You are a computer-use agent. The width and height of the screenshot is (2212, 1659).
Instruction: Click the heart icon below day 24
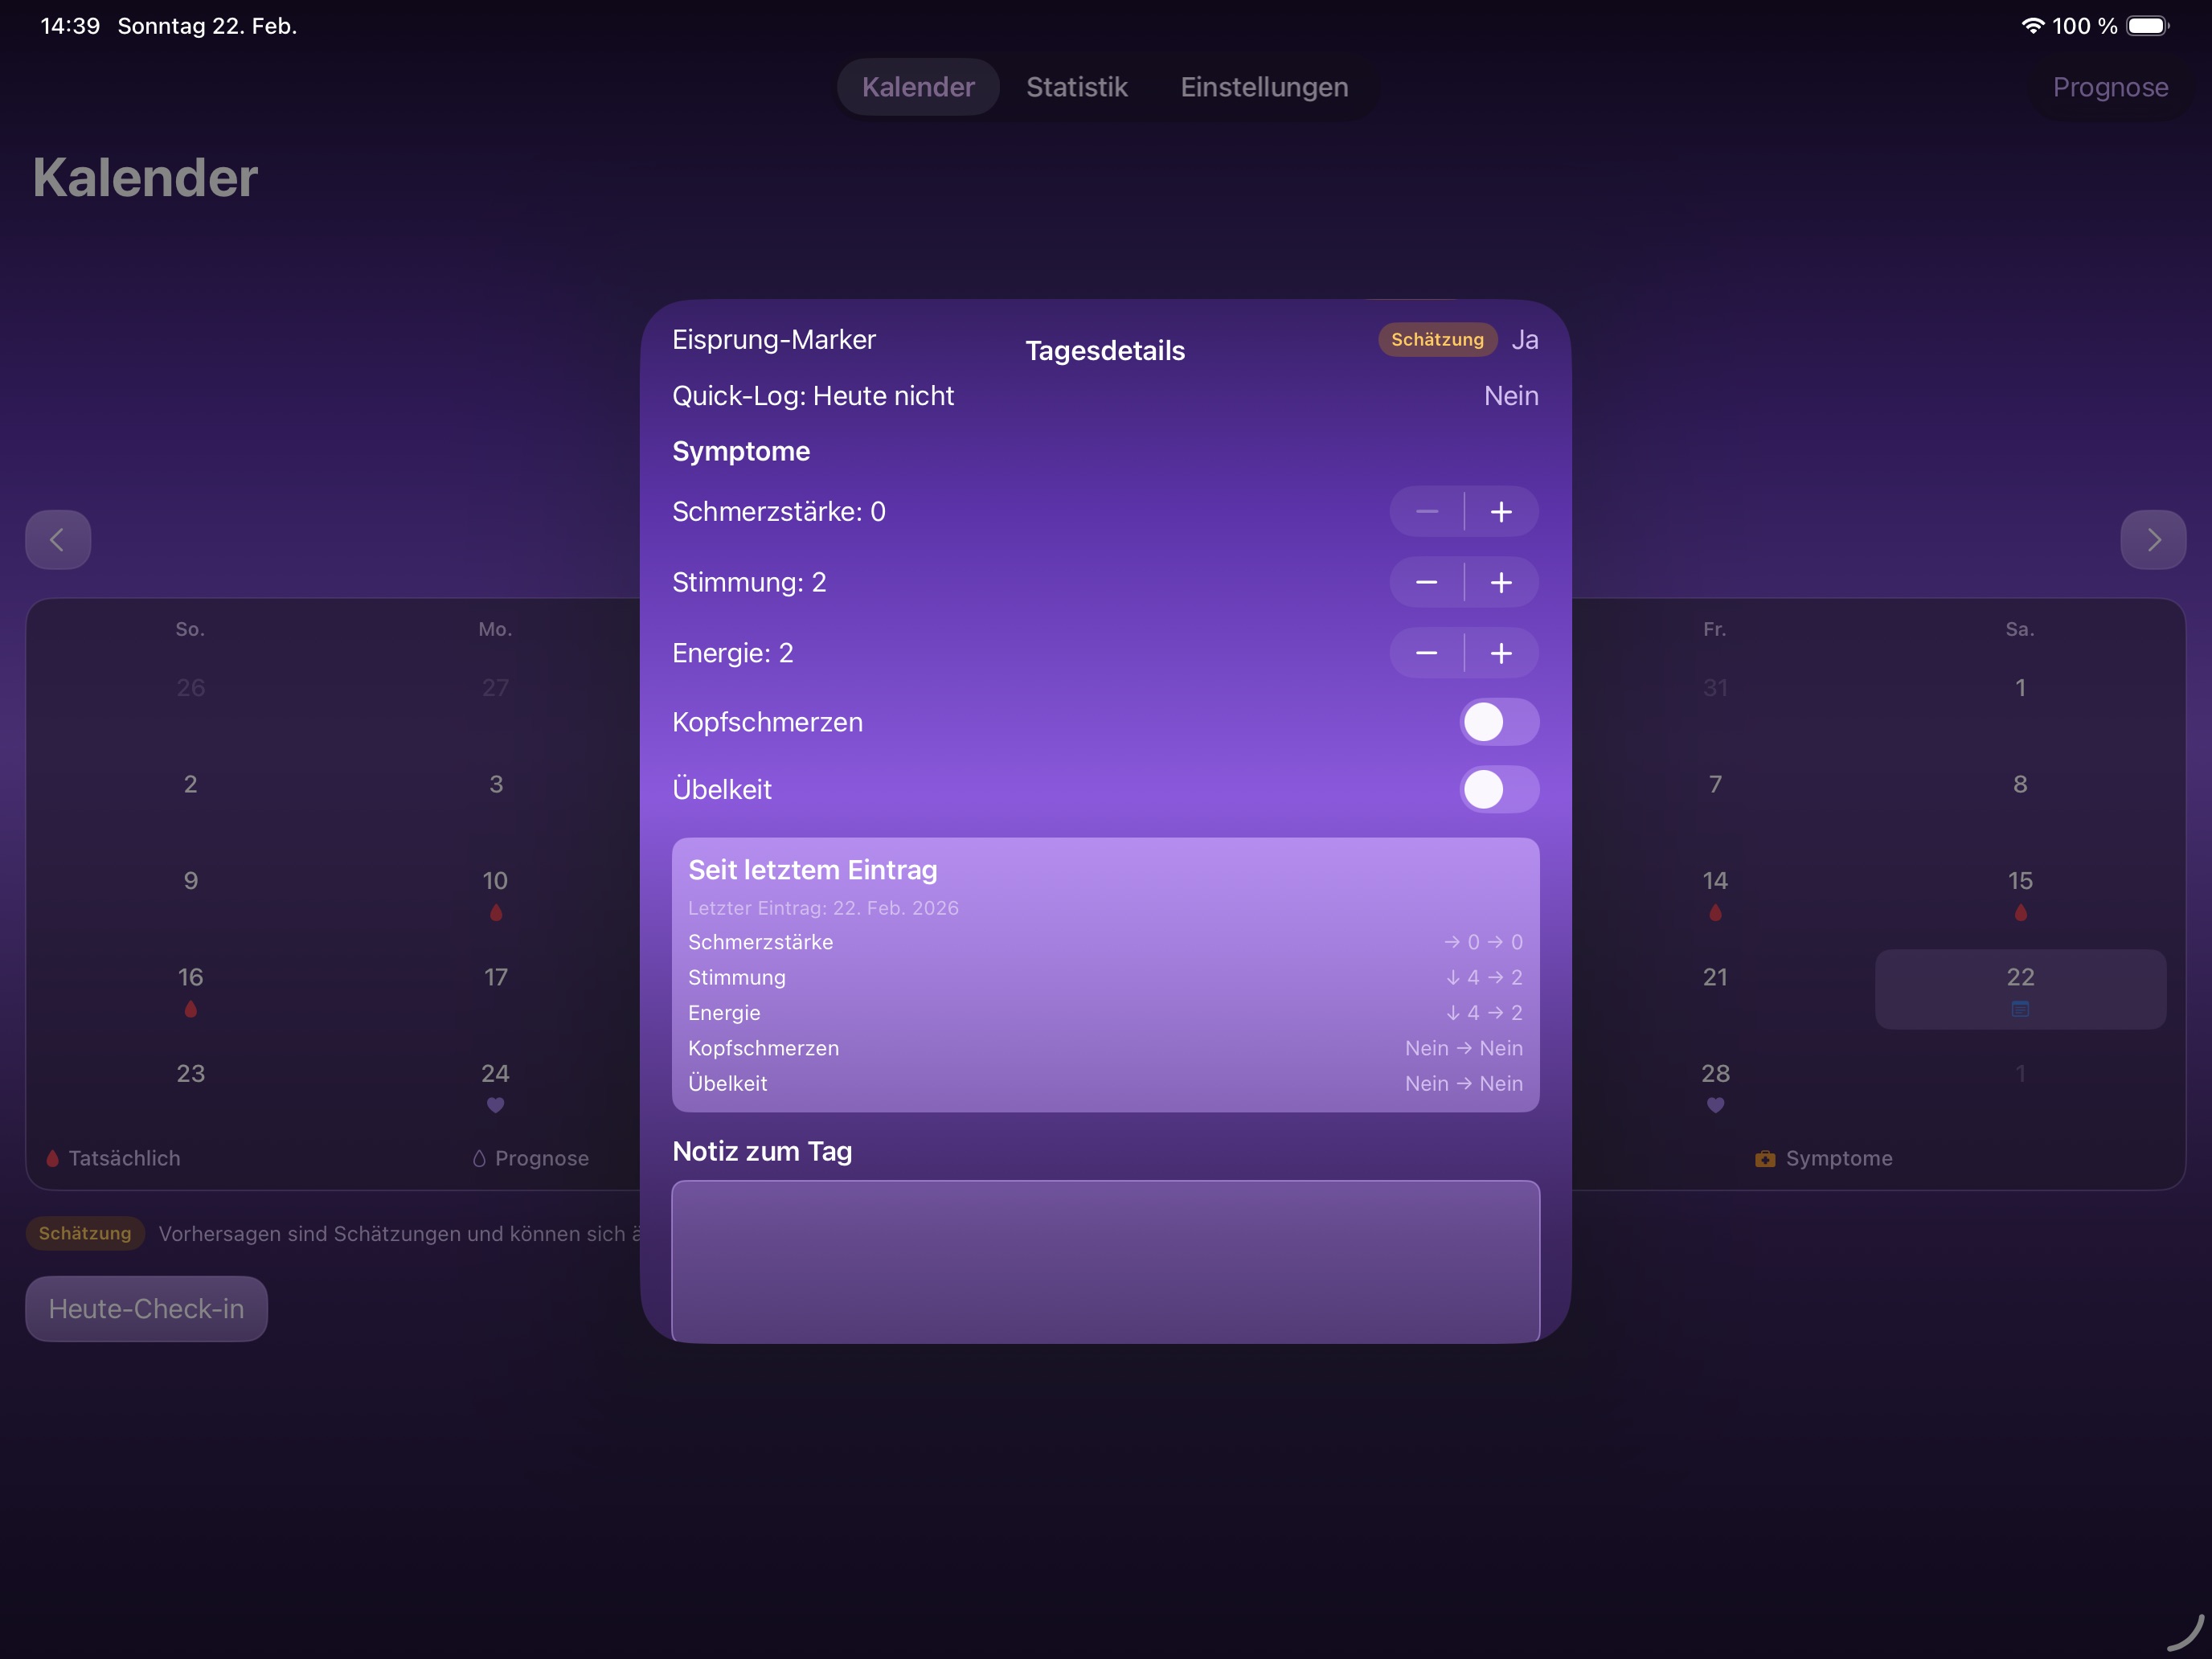(x=495, y=1105)
